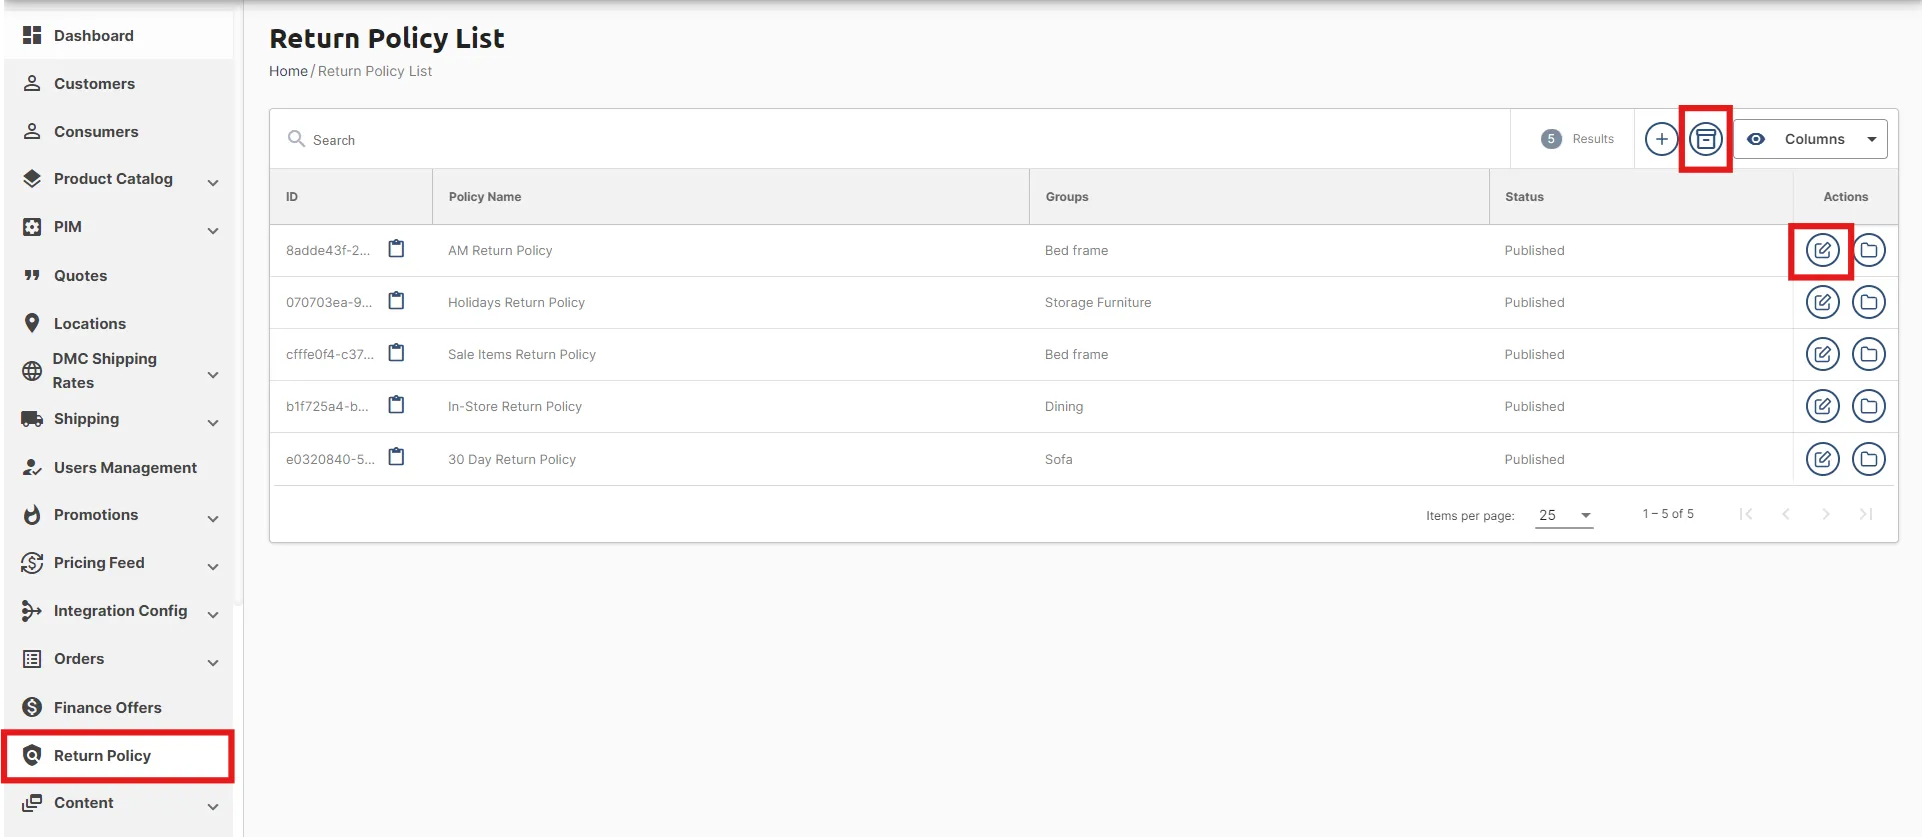Sort by the Policy Name column header
The height and width of the screenshot is (837, 1922).
coord(485,197)
